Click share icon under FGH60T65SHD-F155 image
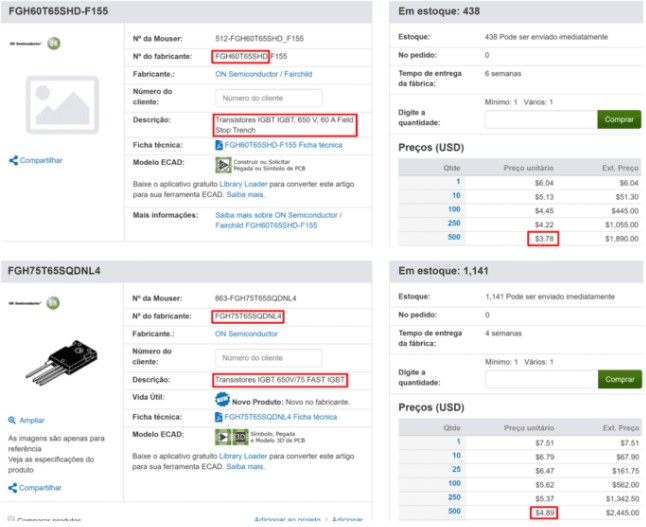The height and width of the screenshot is (527, 646). point(13,160)
